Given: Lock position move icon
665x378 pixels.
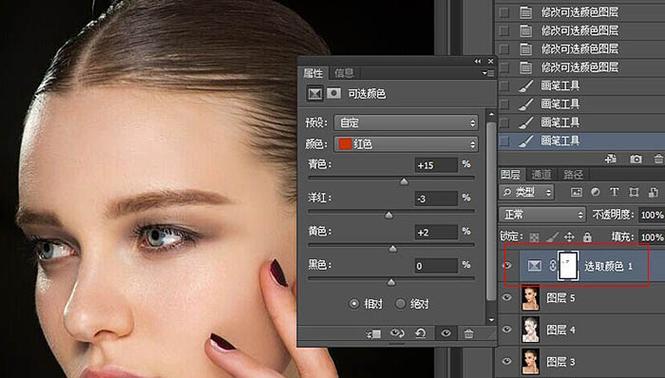Looking at the screenshot, I should coord(569,237).
